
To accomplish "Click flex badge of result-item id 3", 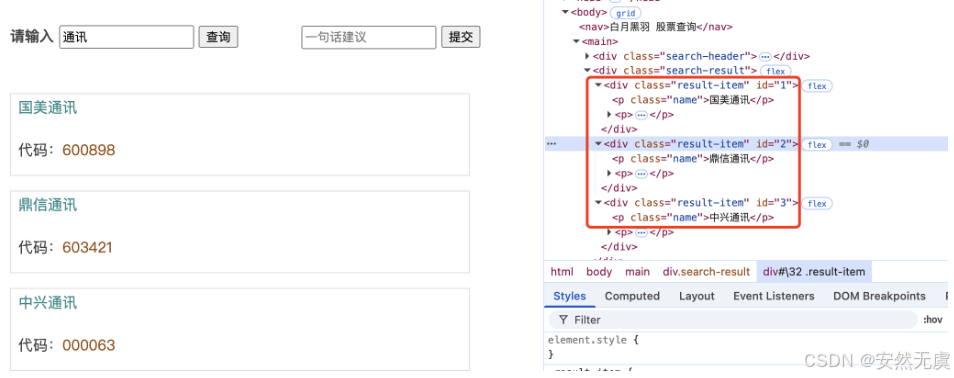I will [817, 203].
